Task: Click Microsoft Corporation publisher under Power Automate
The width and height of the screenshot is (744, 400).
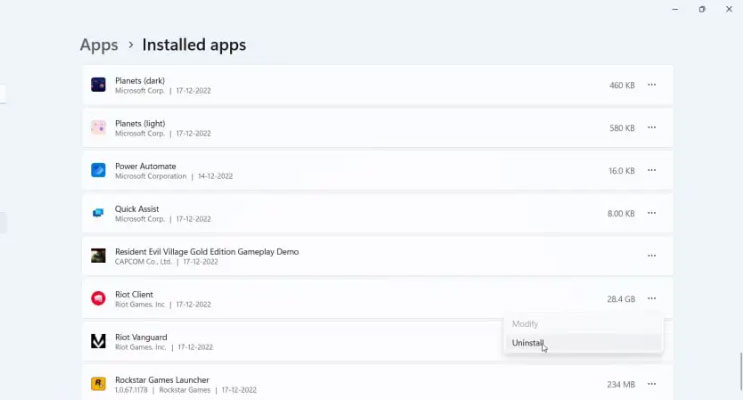Action: coord(151,176)
